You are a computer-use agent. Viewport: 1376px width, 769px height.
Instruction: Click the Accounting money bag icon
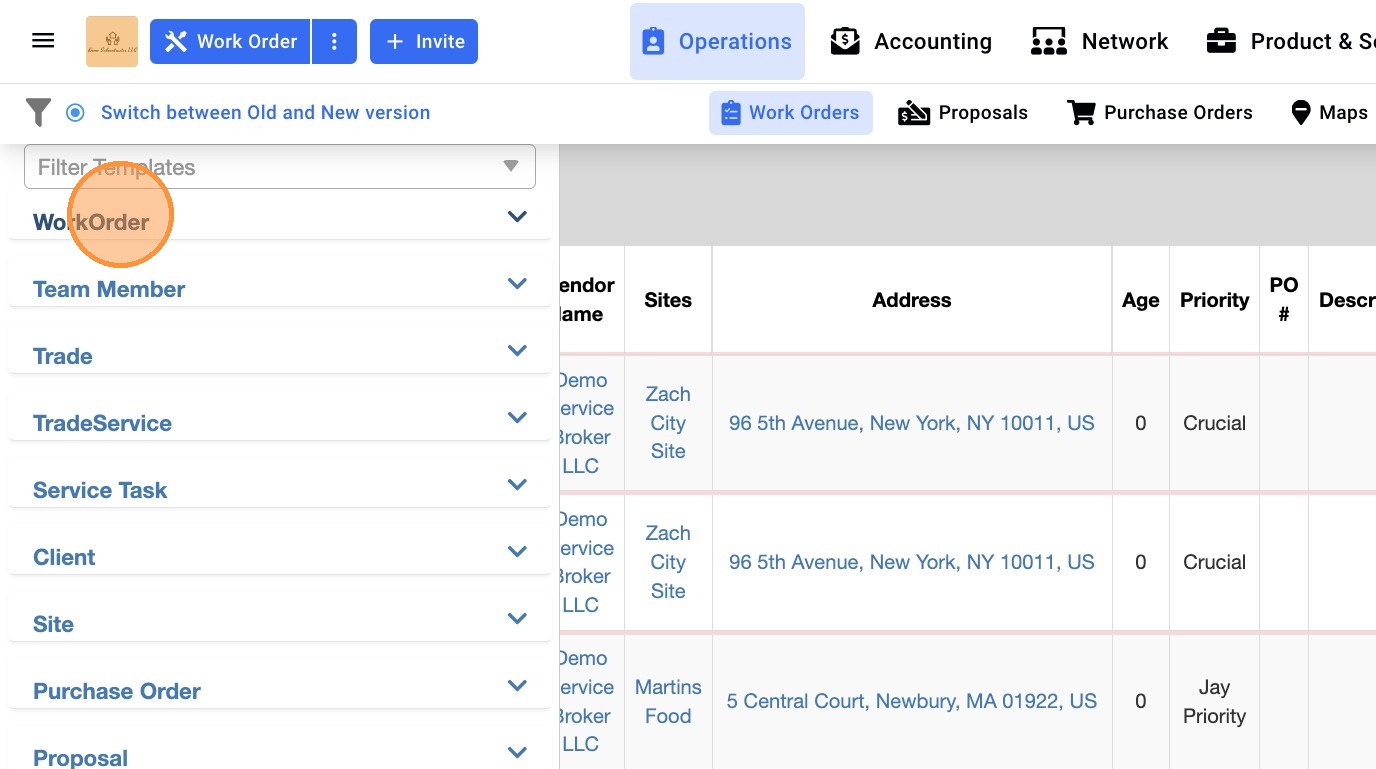point(845,41)
